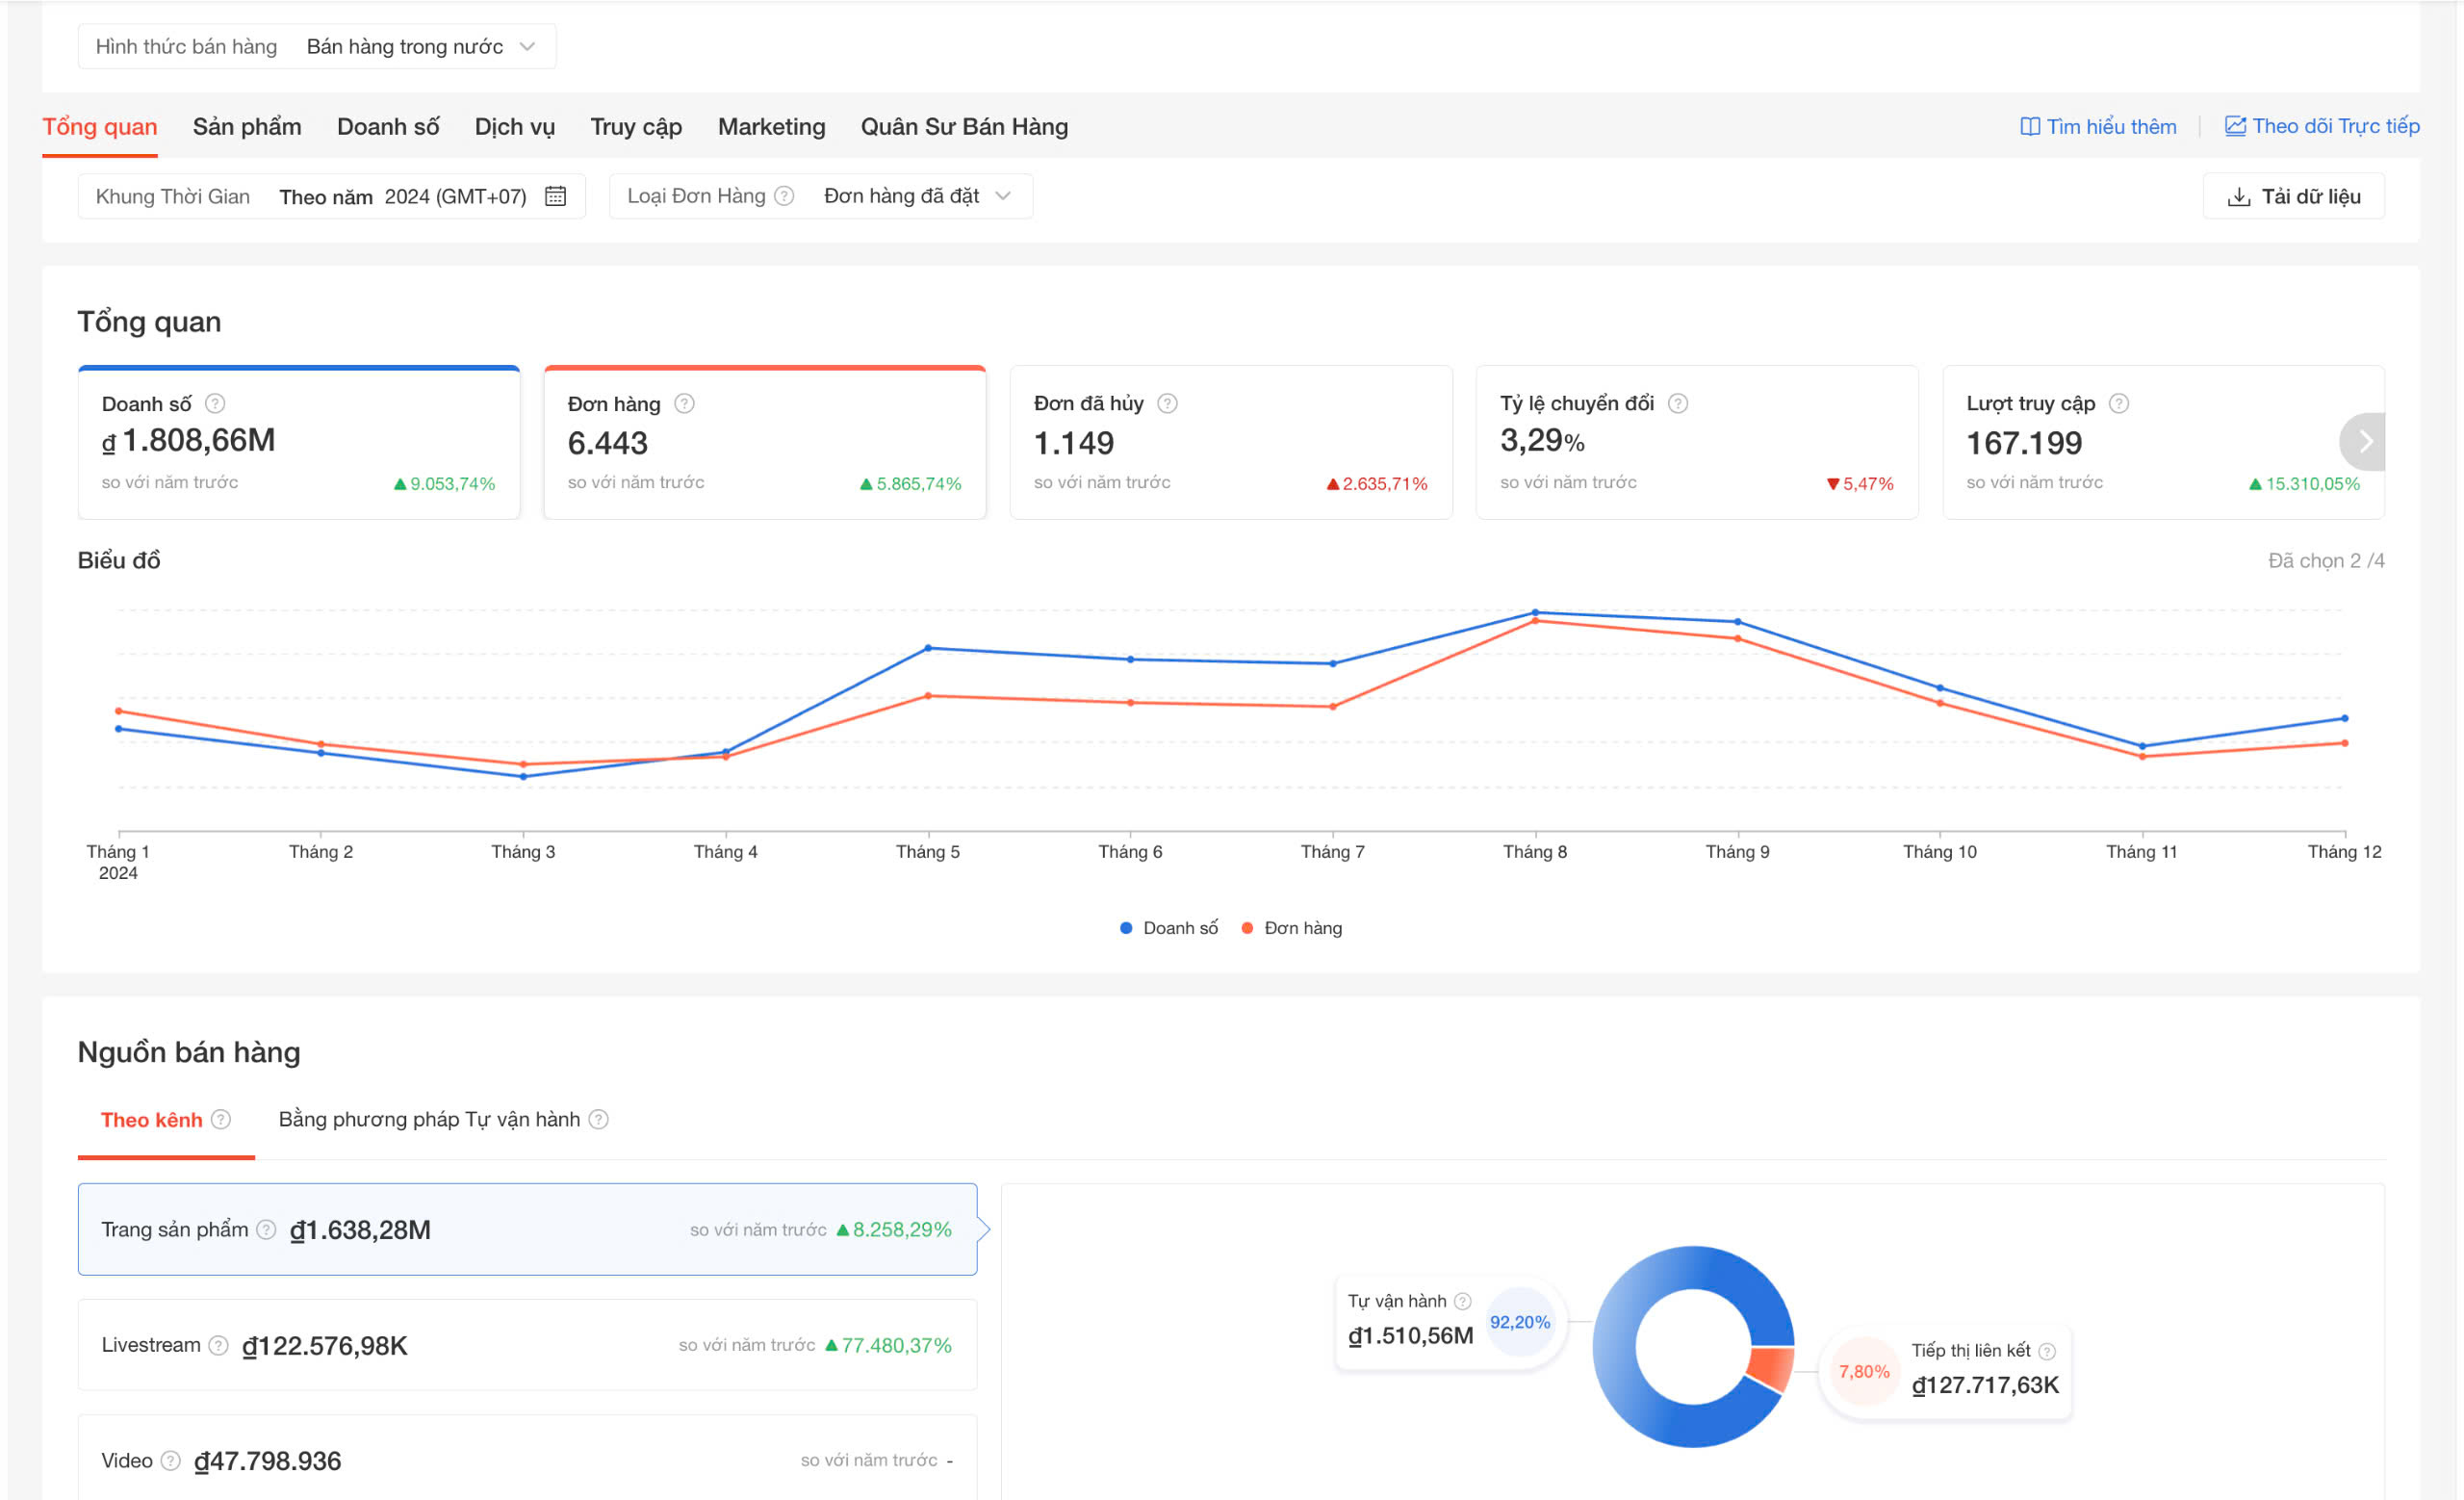Click the calendar icon in Khung Thời Gian

[x=555, y=196]
